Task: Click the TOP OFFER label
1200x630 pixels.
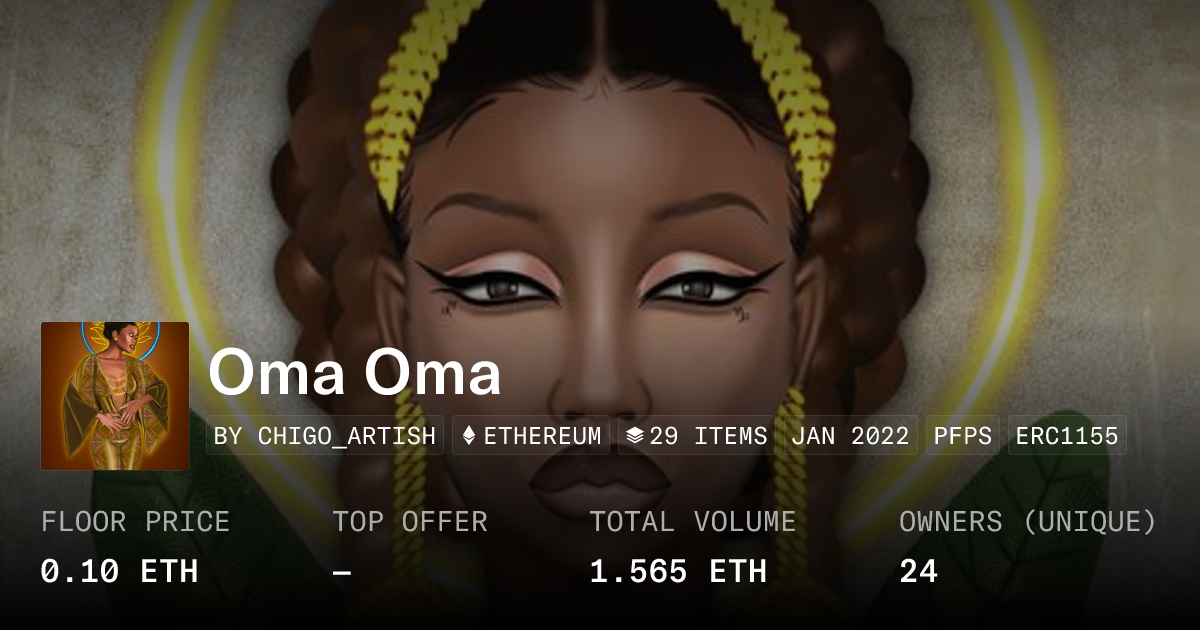Action: pos(410,522)
